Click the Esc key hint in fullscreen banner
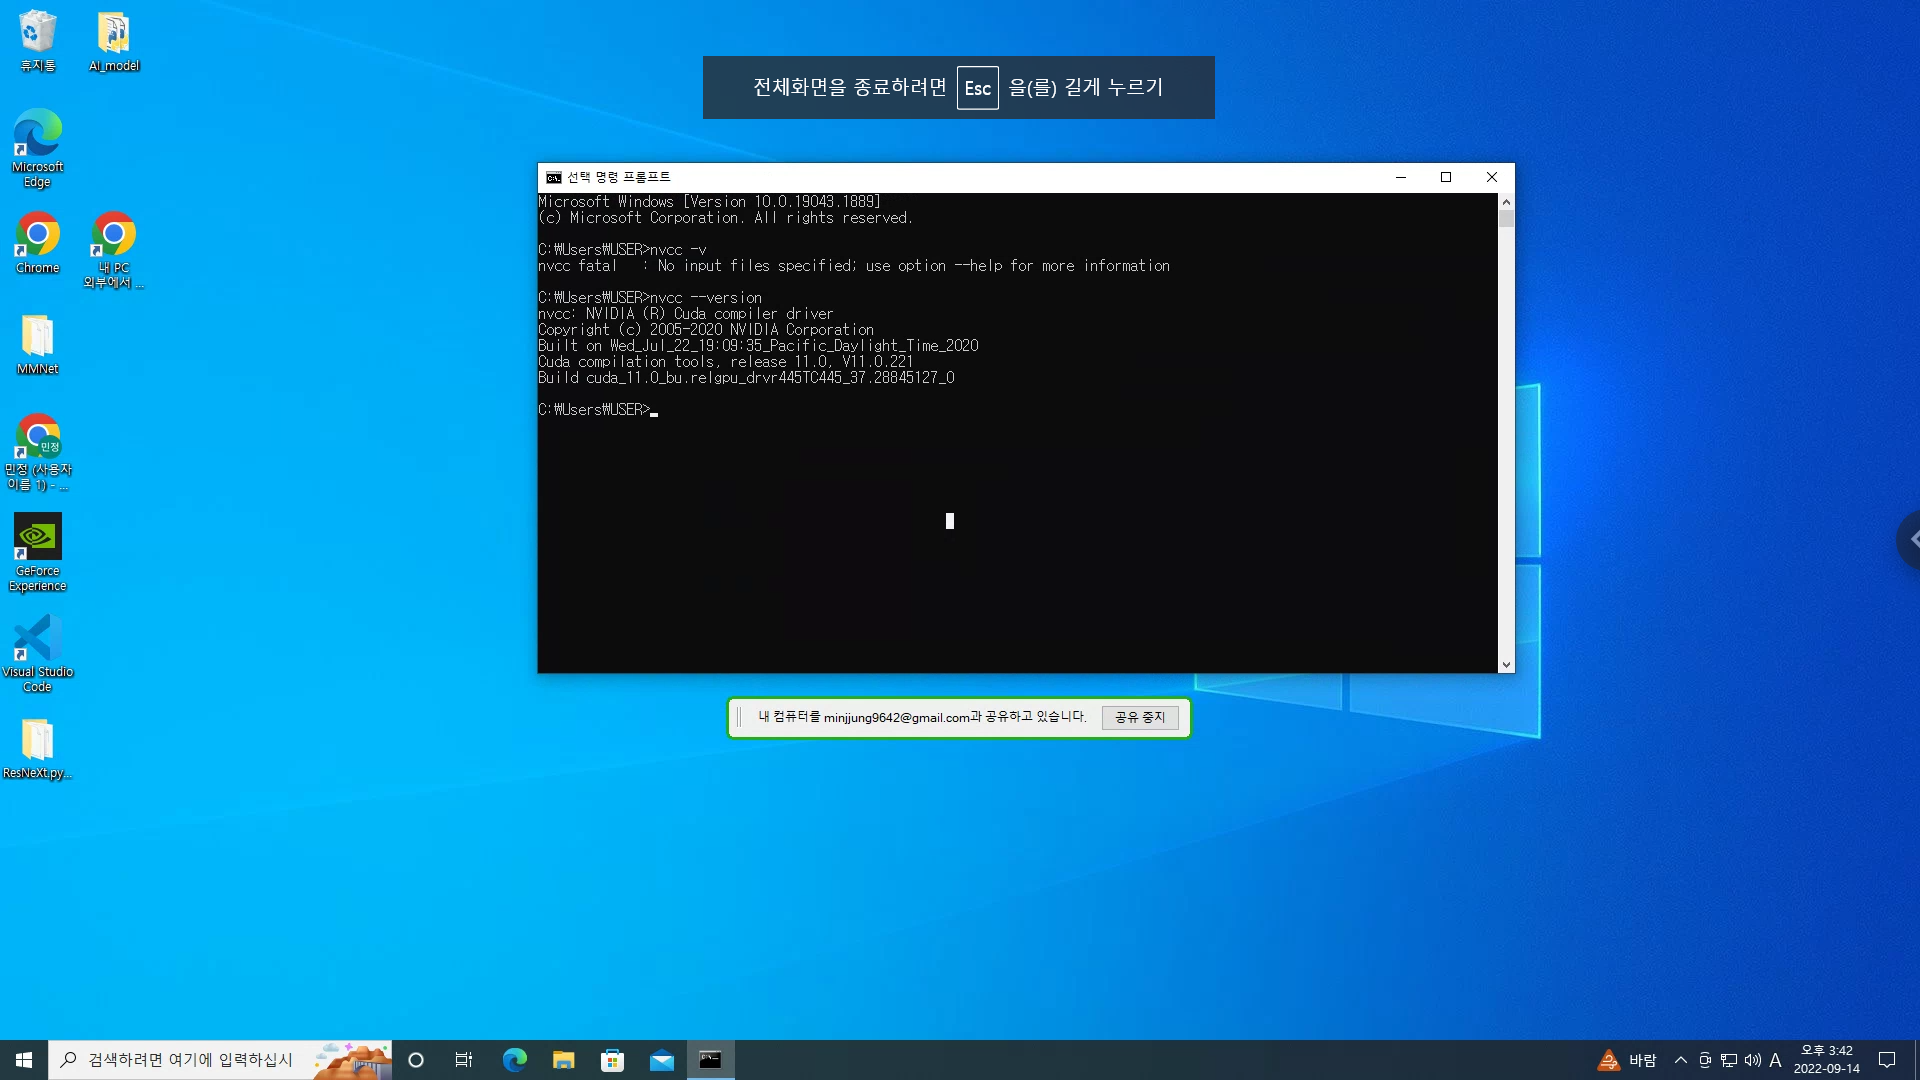1920x1080 pixels. coord(977,88)
